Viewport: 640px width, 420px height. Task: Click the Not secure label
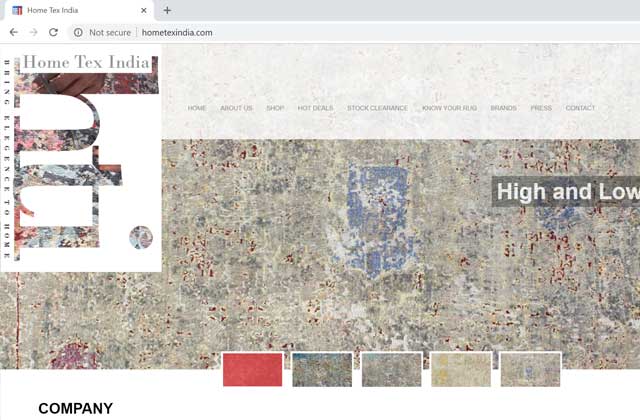click(110, 32)
